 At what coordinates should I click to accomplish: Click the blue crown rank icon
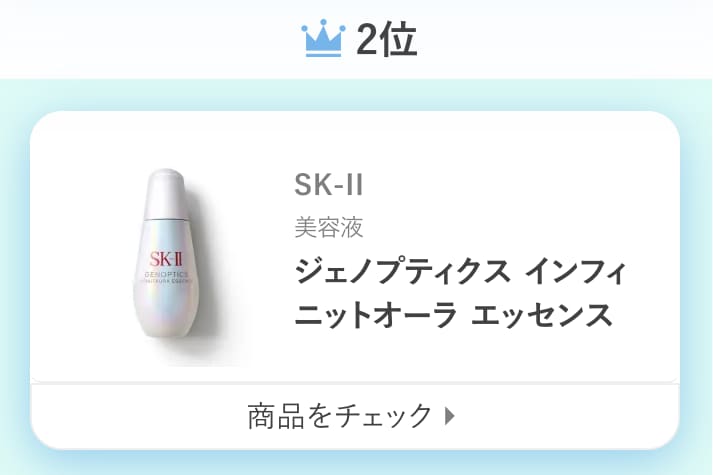[x=323, y=38]
